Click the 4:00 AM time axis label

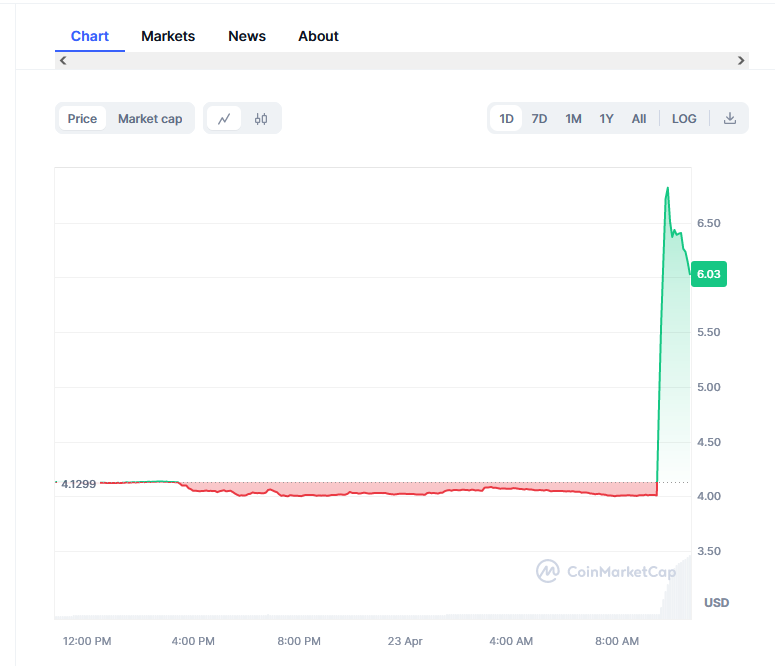coord(511,641)
